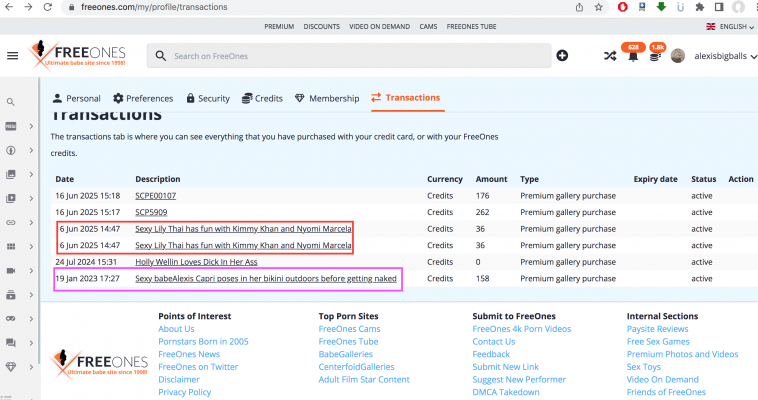Click the FreeOnes logo in the header
The height and width of the screenshot is (400, 758).
[77, 56]
